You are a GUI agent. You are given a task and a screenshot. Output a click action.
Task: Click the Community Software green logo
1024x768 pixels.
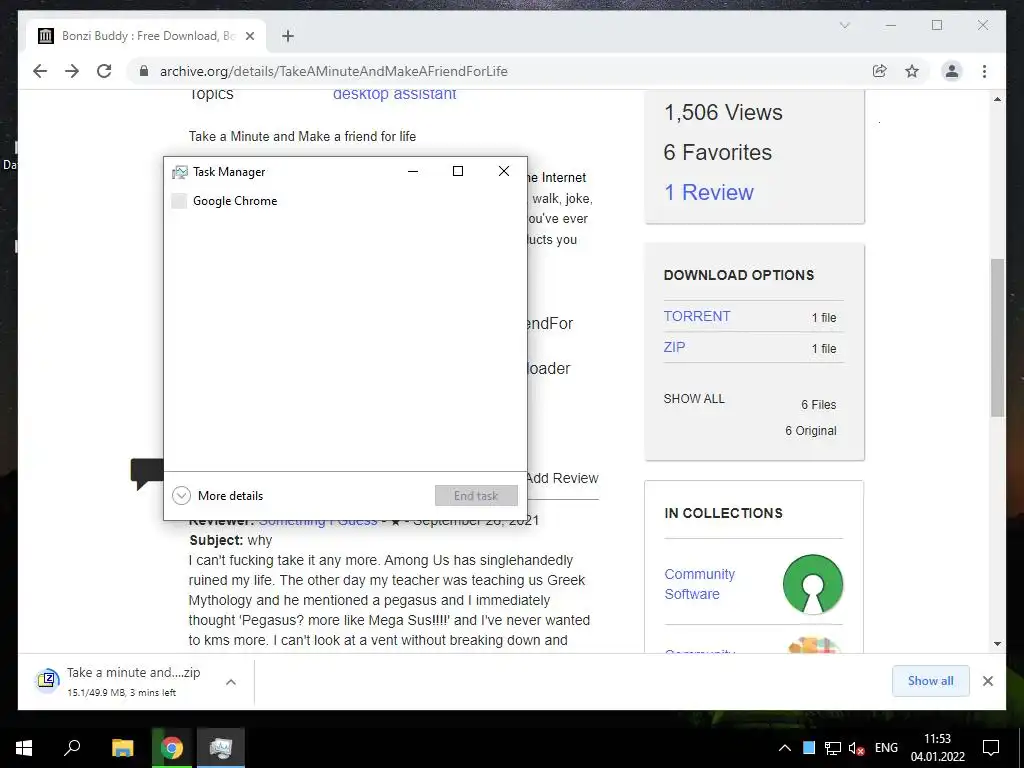click(x=813, y=584)
